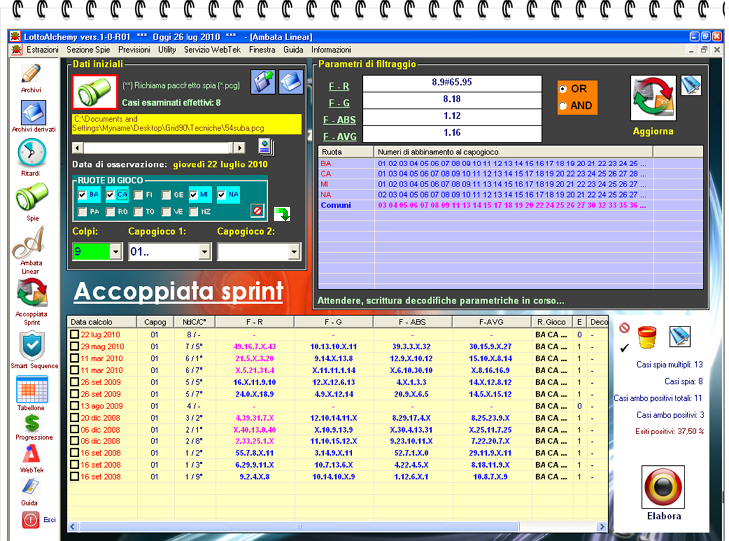Viewport: 729px width, 541px height.
Task: Click the Data calcolo column header
Action: click(x=102, y=322)
